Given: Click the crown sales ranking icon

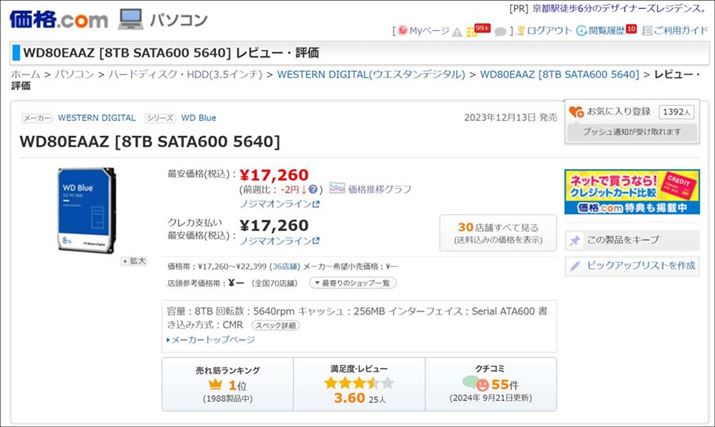Looking at the screenshot, I should tap(214, 385).
